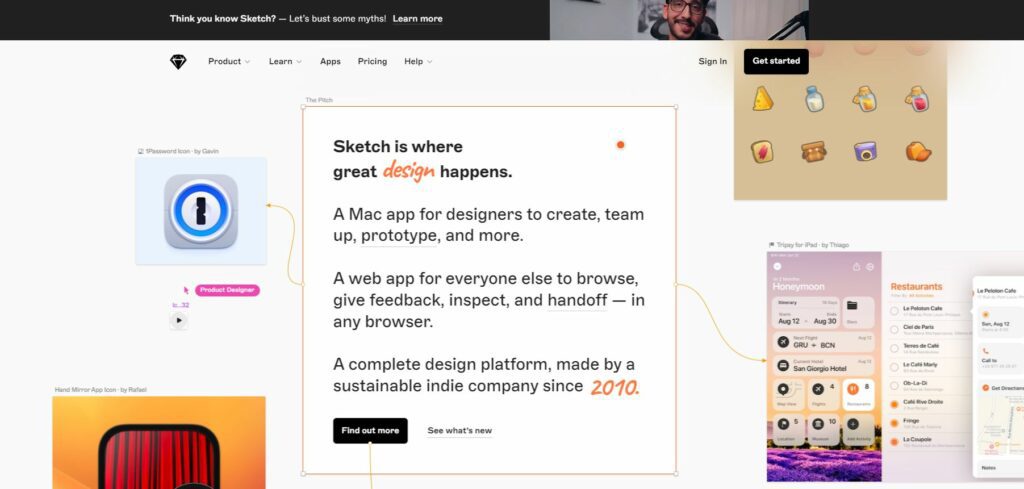
Task: Click the Sketch diamond logo
Action: click(x=178, y=61)
